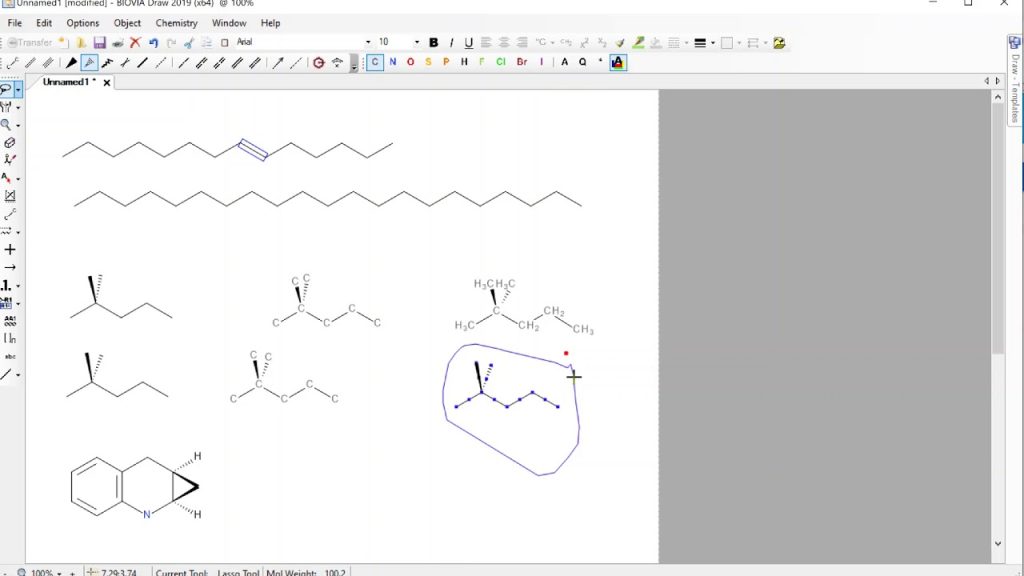This screenshot has height=576, width=1024.
Task: Select the Lasso tool in left toolbar
Action: (x=7, y=89)
